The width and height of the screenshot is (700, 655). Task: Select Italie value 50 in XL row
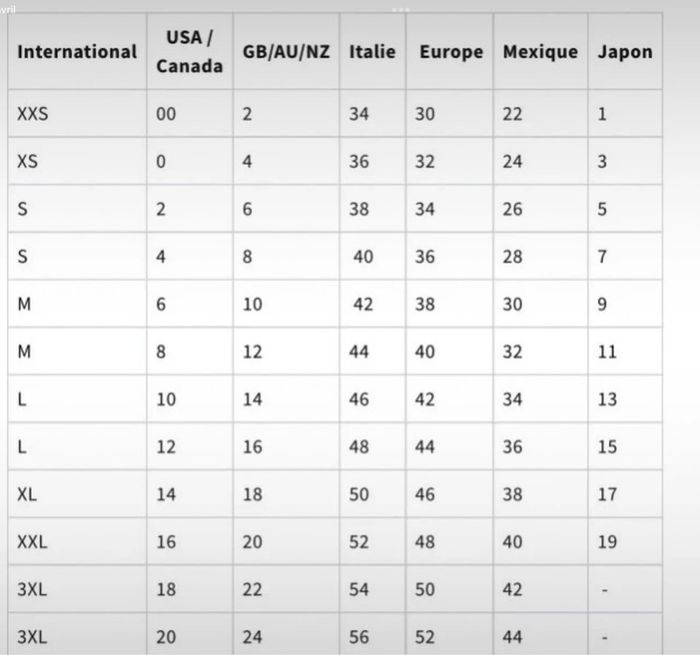(x=359, y=494)
